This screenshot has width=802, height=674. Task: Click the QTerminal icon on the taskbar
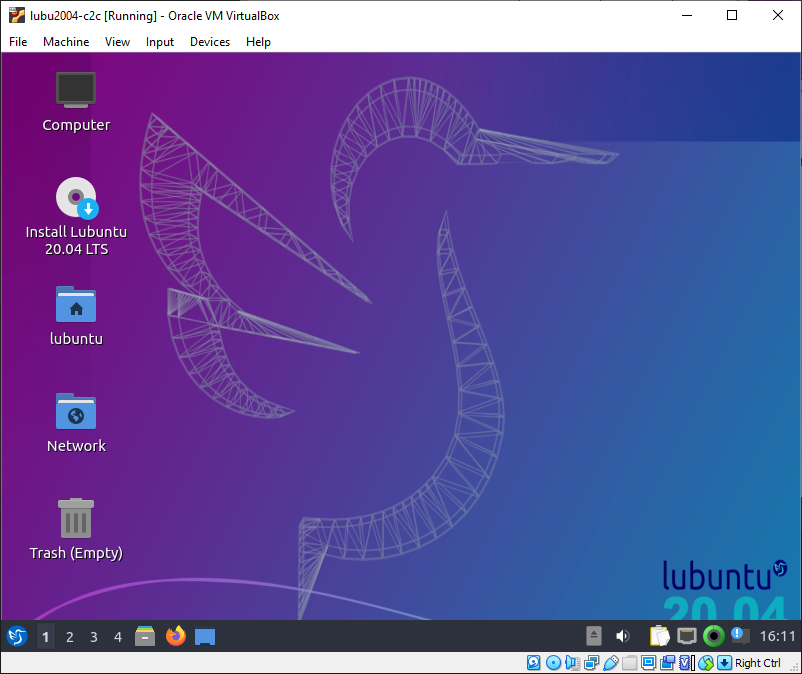click(205, 636)
